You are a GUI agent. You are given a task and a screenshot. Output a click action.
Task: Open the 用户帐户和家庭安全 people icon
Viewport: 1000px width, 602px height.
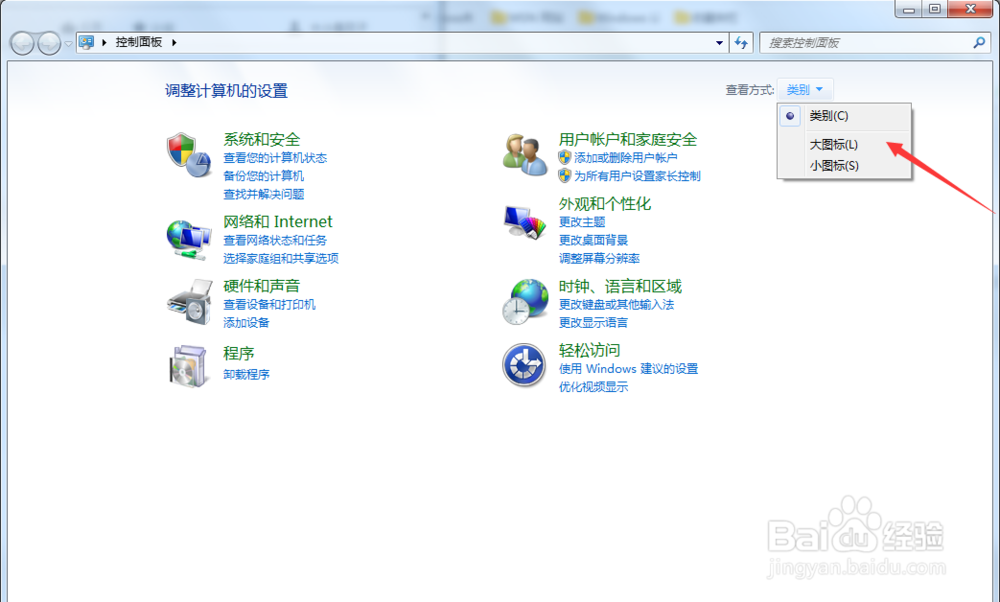[x=524, y=154]
